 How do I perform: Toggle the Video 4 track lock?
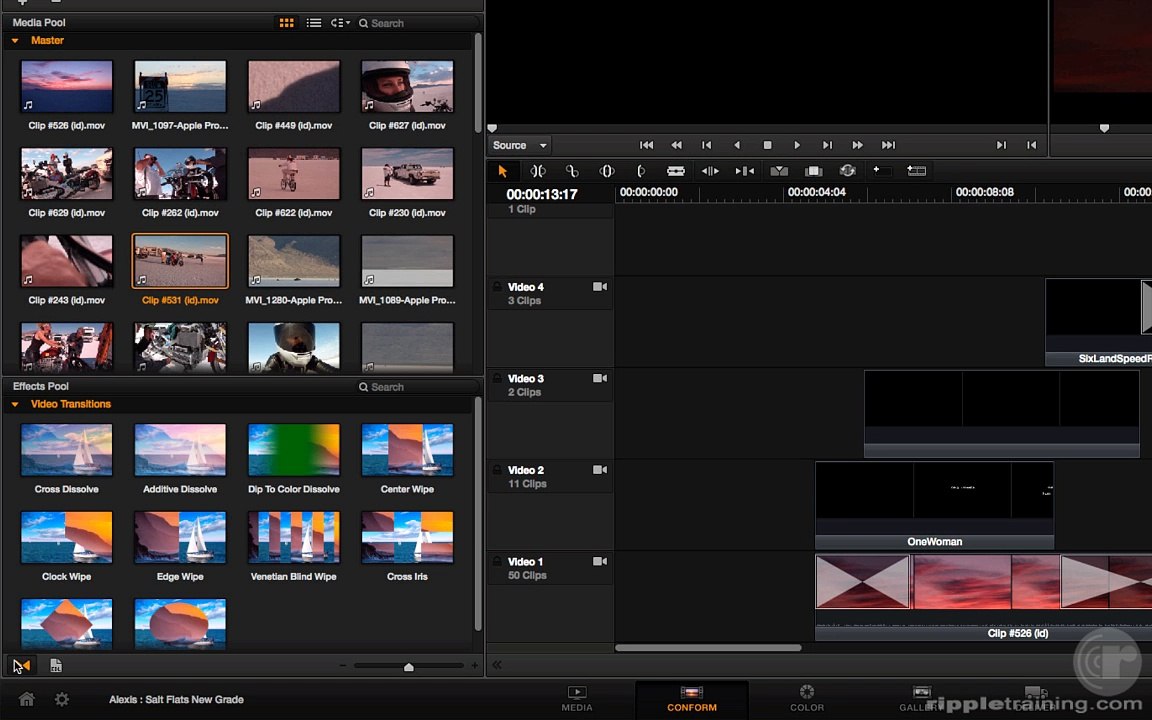[497, 287]
